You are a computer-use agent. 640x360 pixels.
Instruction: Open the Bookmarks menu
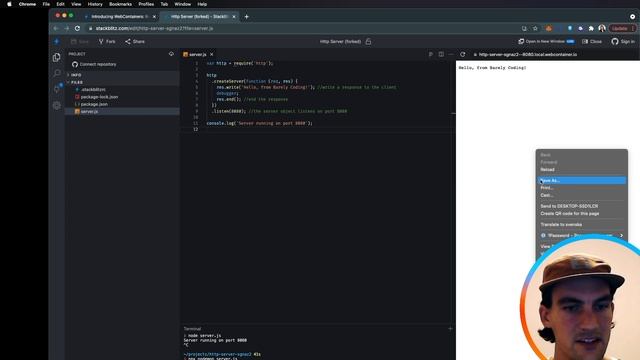120,4
